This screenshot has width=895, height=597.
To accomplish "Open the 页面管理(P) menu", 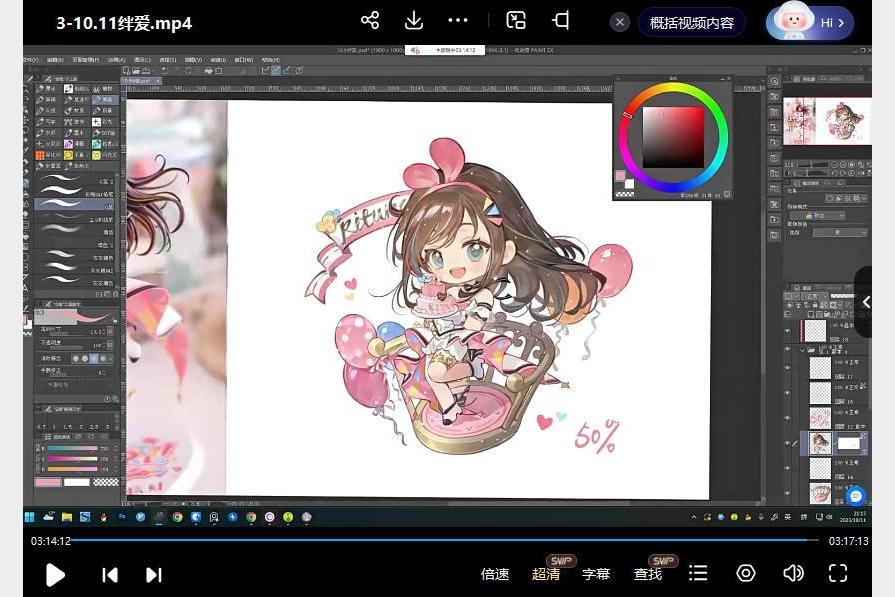I will tap(86, 59).
